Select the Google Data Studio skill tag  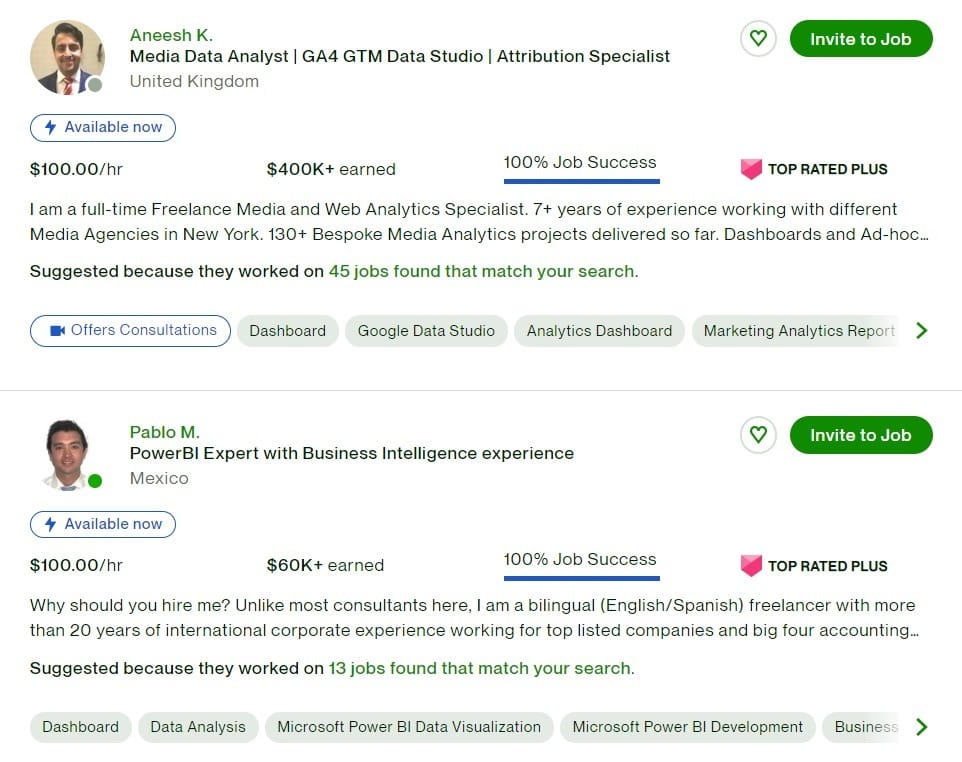[x=426, y=331]
